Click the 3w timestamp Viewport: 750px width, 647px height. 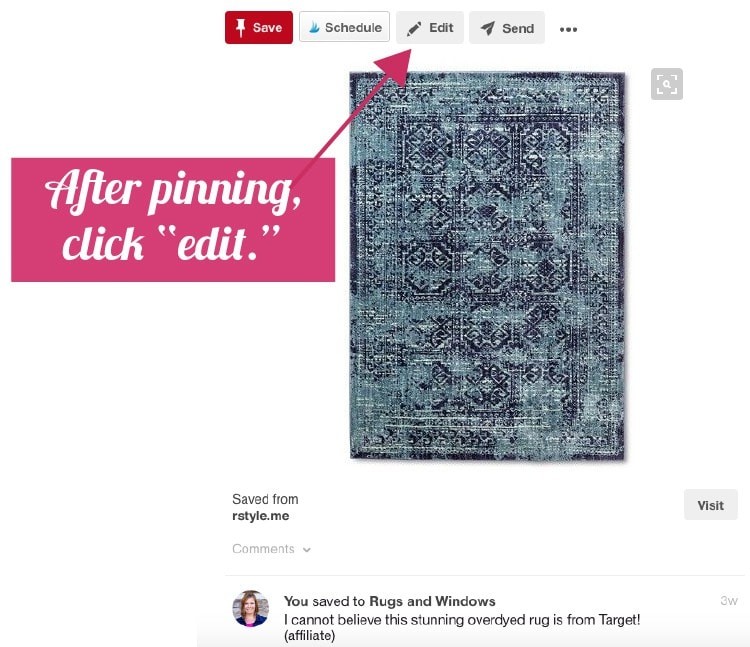point(728,601)
